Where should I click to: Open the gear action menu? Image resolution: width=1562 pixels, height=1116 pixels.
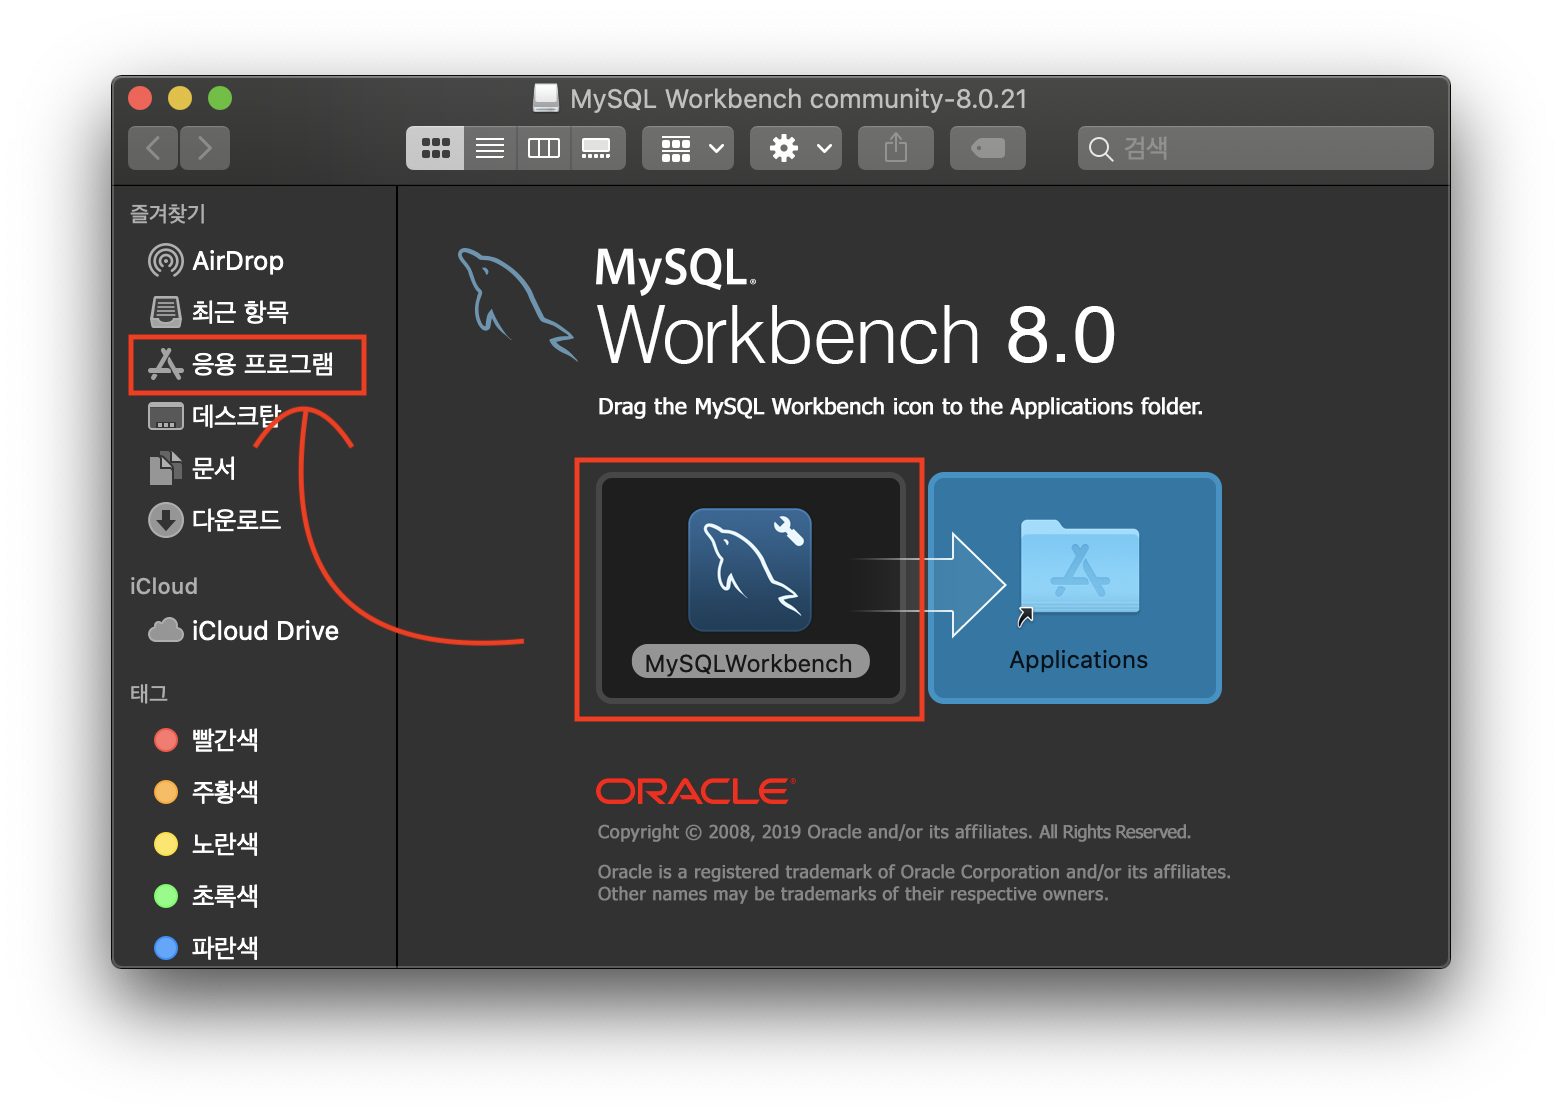click(796, 148)
